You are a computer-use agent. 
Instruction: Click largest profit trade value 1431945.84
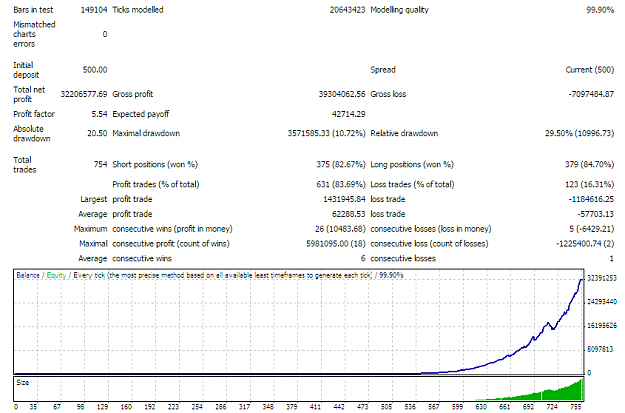(344, 199)
